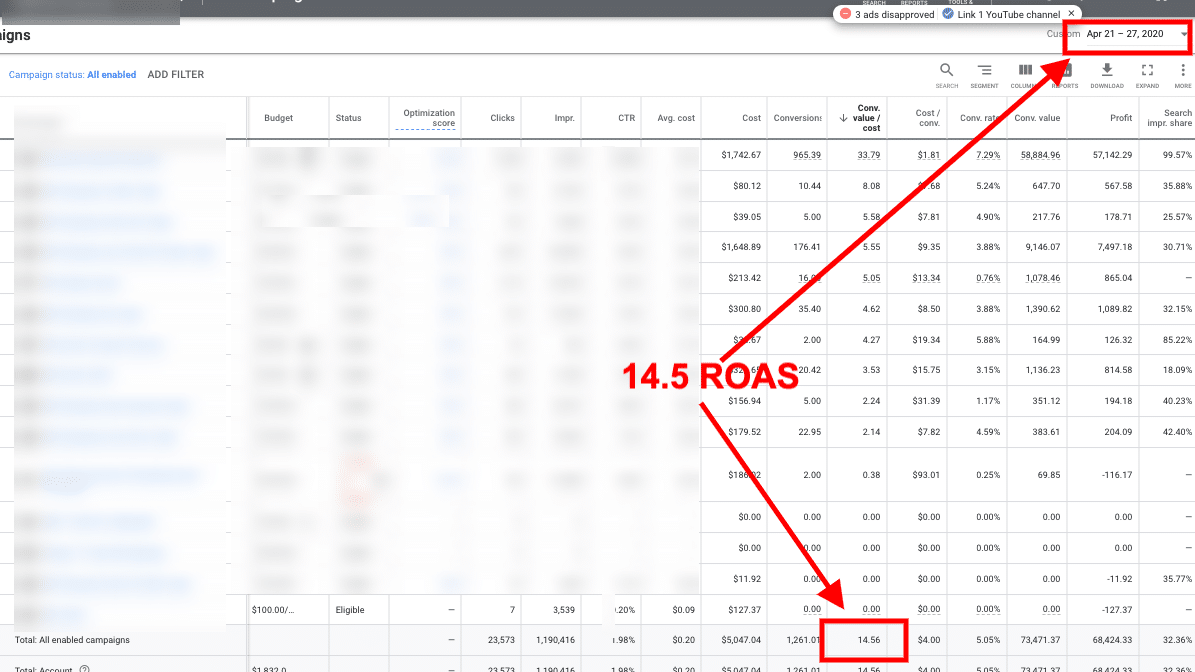
Task: Open the Apr 21 – 27, 2020 date picker
Action: click(x=1130, y=34)
